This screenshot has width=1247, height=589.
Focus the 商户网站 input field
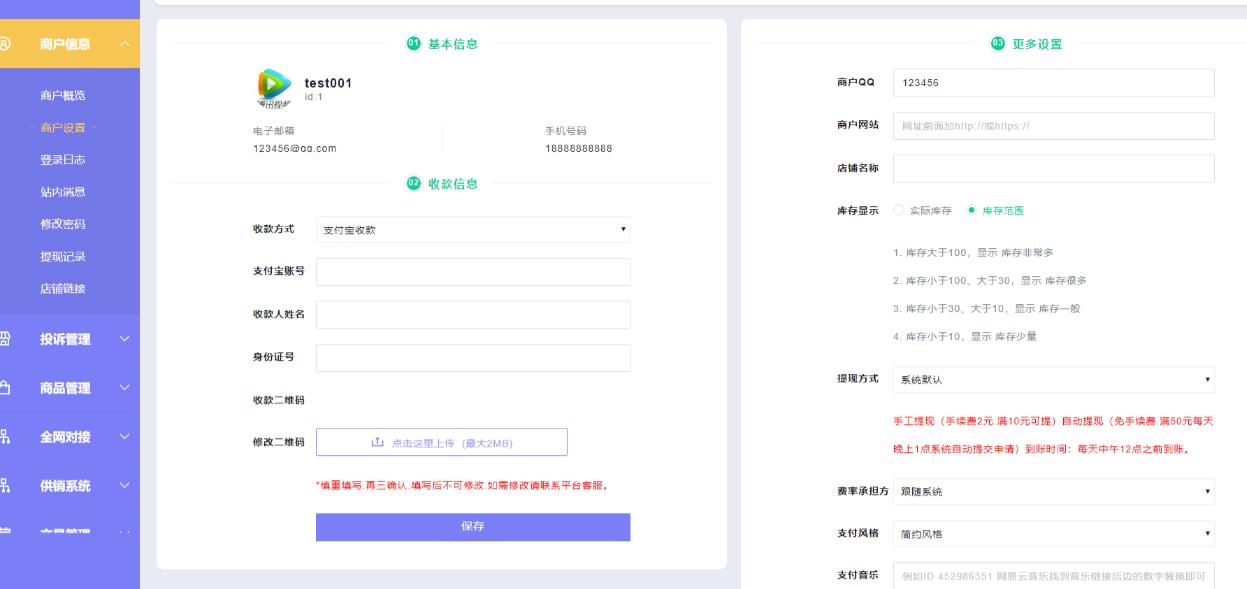coord(1052,126)
